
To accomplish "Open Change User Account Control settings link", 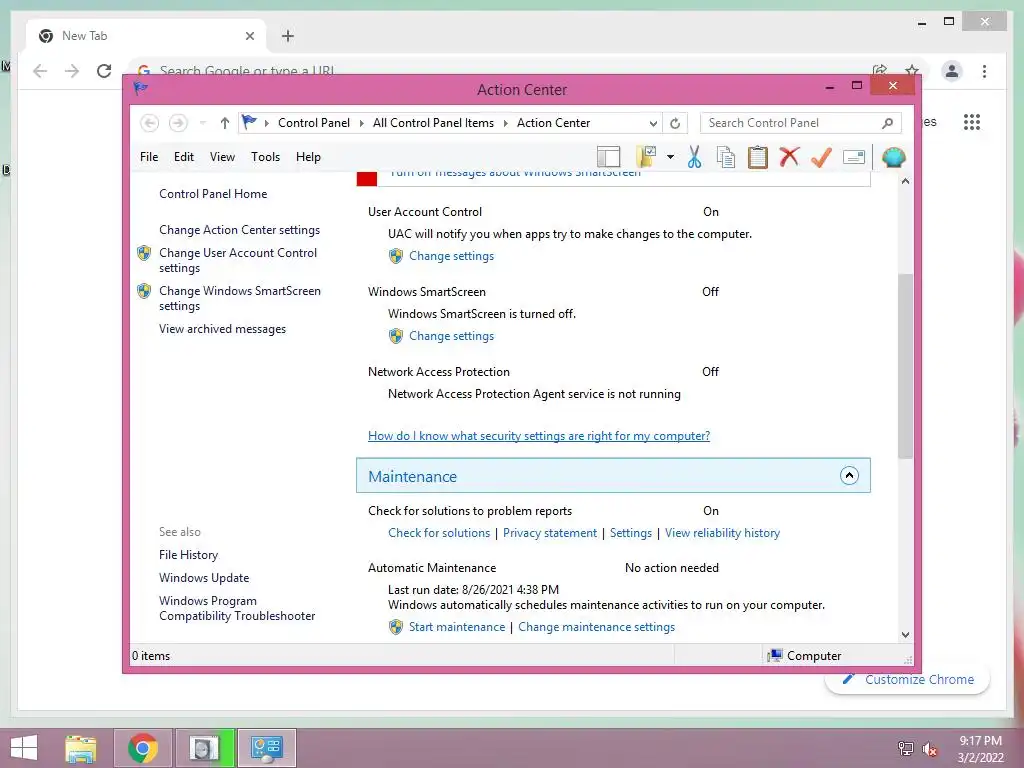I will coord(238,260).
